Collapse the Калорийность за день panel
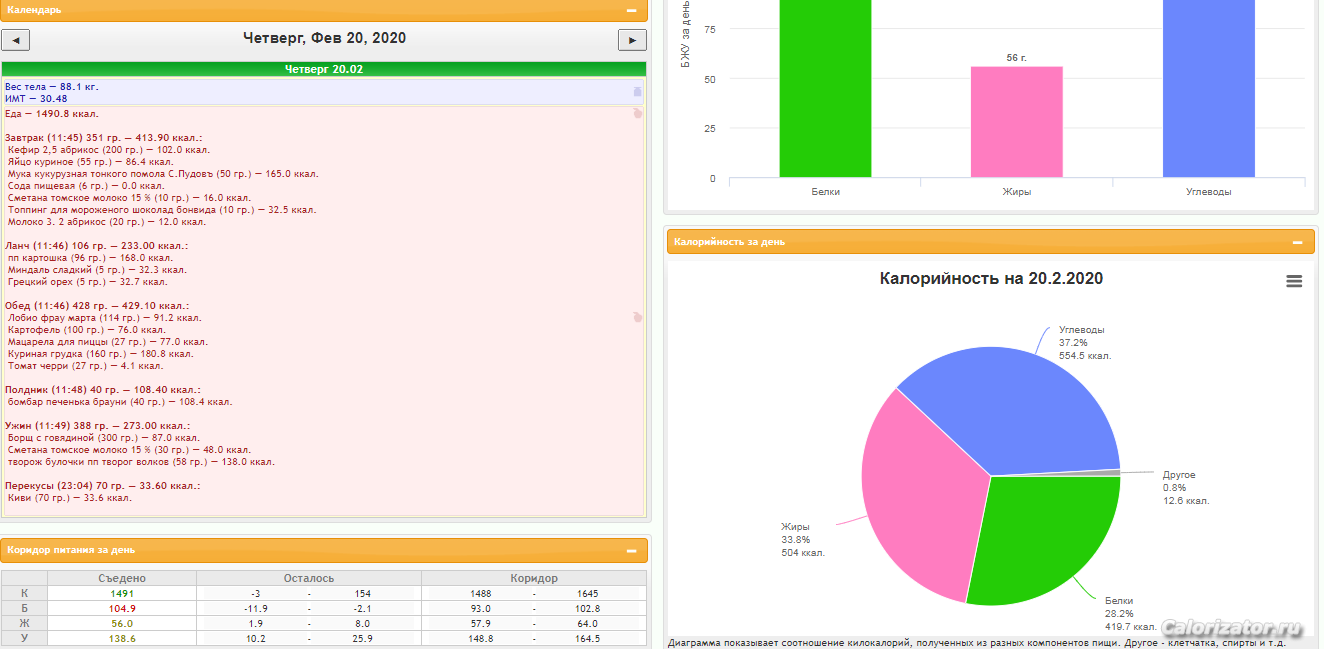Viewport: 1324px width, 649px height. [x=1296, y=242]
